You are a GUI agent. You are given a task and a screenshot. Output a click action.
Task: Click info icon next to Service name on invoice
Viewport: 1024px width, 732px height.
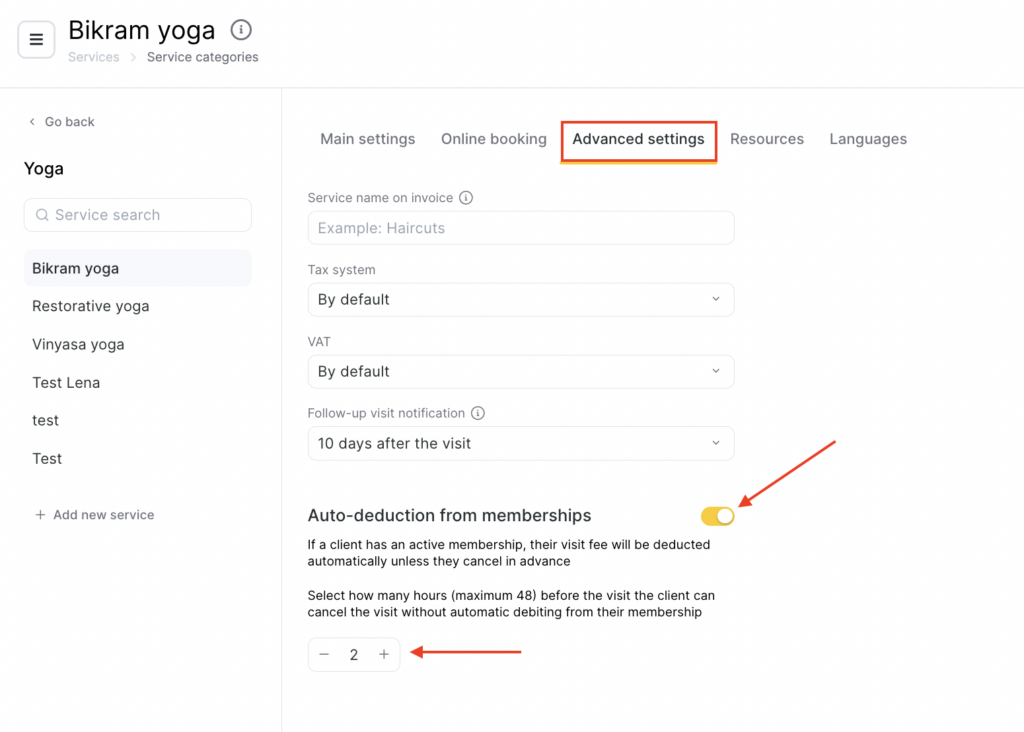466,198
